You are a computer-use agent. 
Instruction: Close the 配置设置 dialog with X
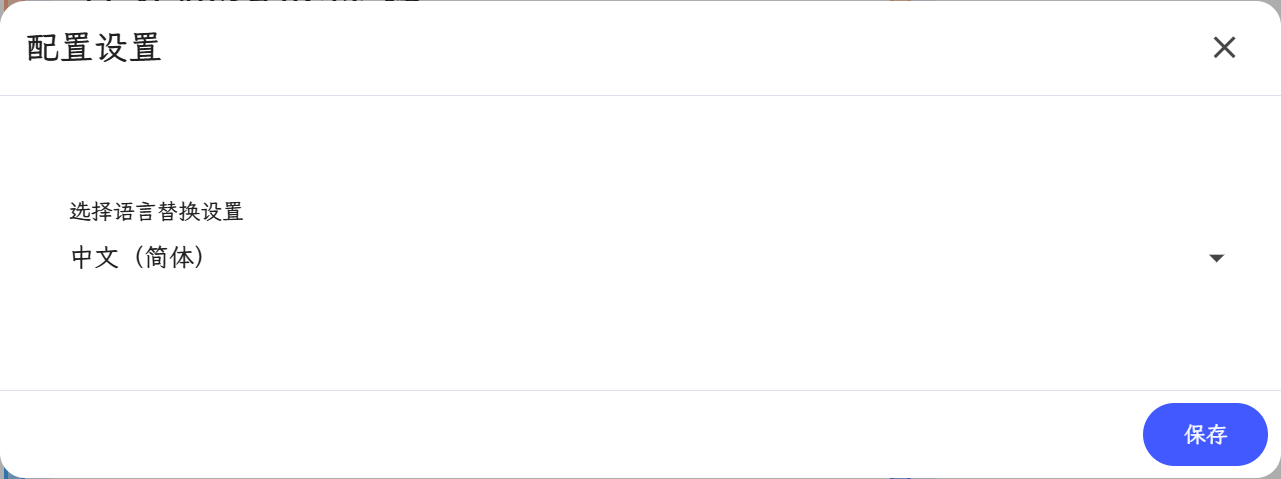click(x=1224, y=47)
